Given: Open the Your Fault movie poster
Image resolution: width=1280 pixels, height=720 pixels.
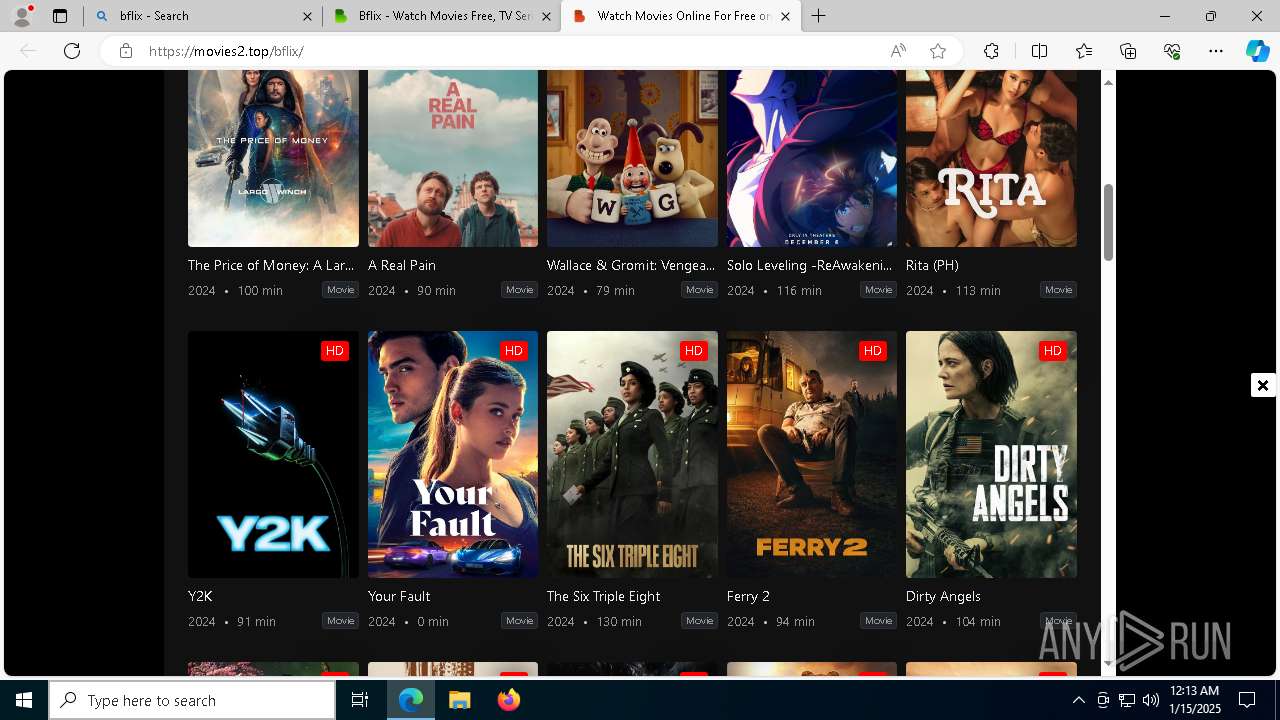Looking at the screenshot, I should 453,454.
